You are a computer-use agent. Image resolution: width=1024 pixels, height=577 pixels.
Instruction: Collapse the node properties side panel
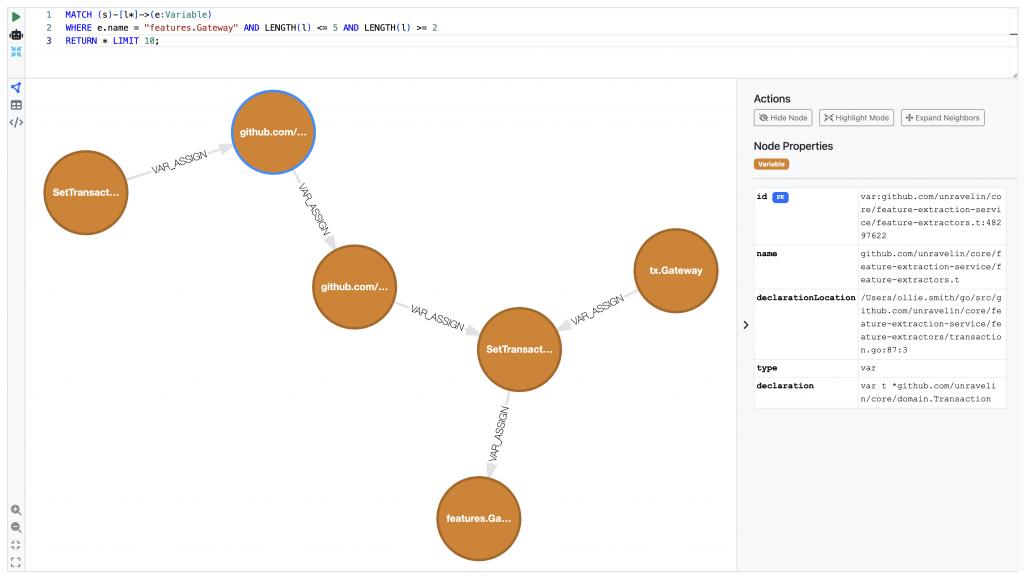pos(745,325)
